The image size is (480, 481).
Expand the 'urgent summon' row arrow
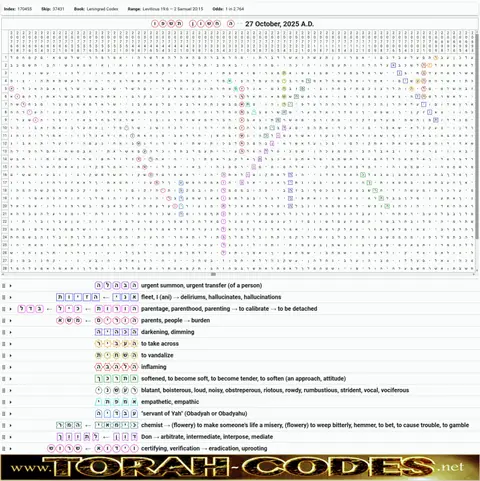click(x=10, y=286)
